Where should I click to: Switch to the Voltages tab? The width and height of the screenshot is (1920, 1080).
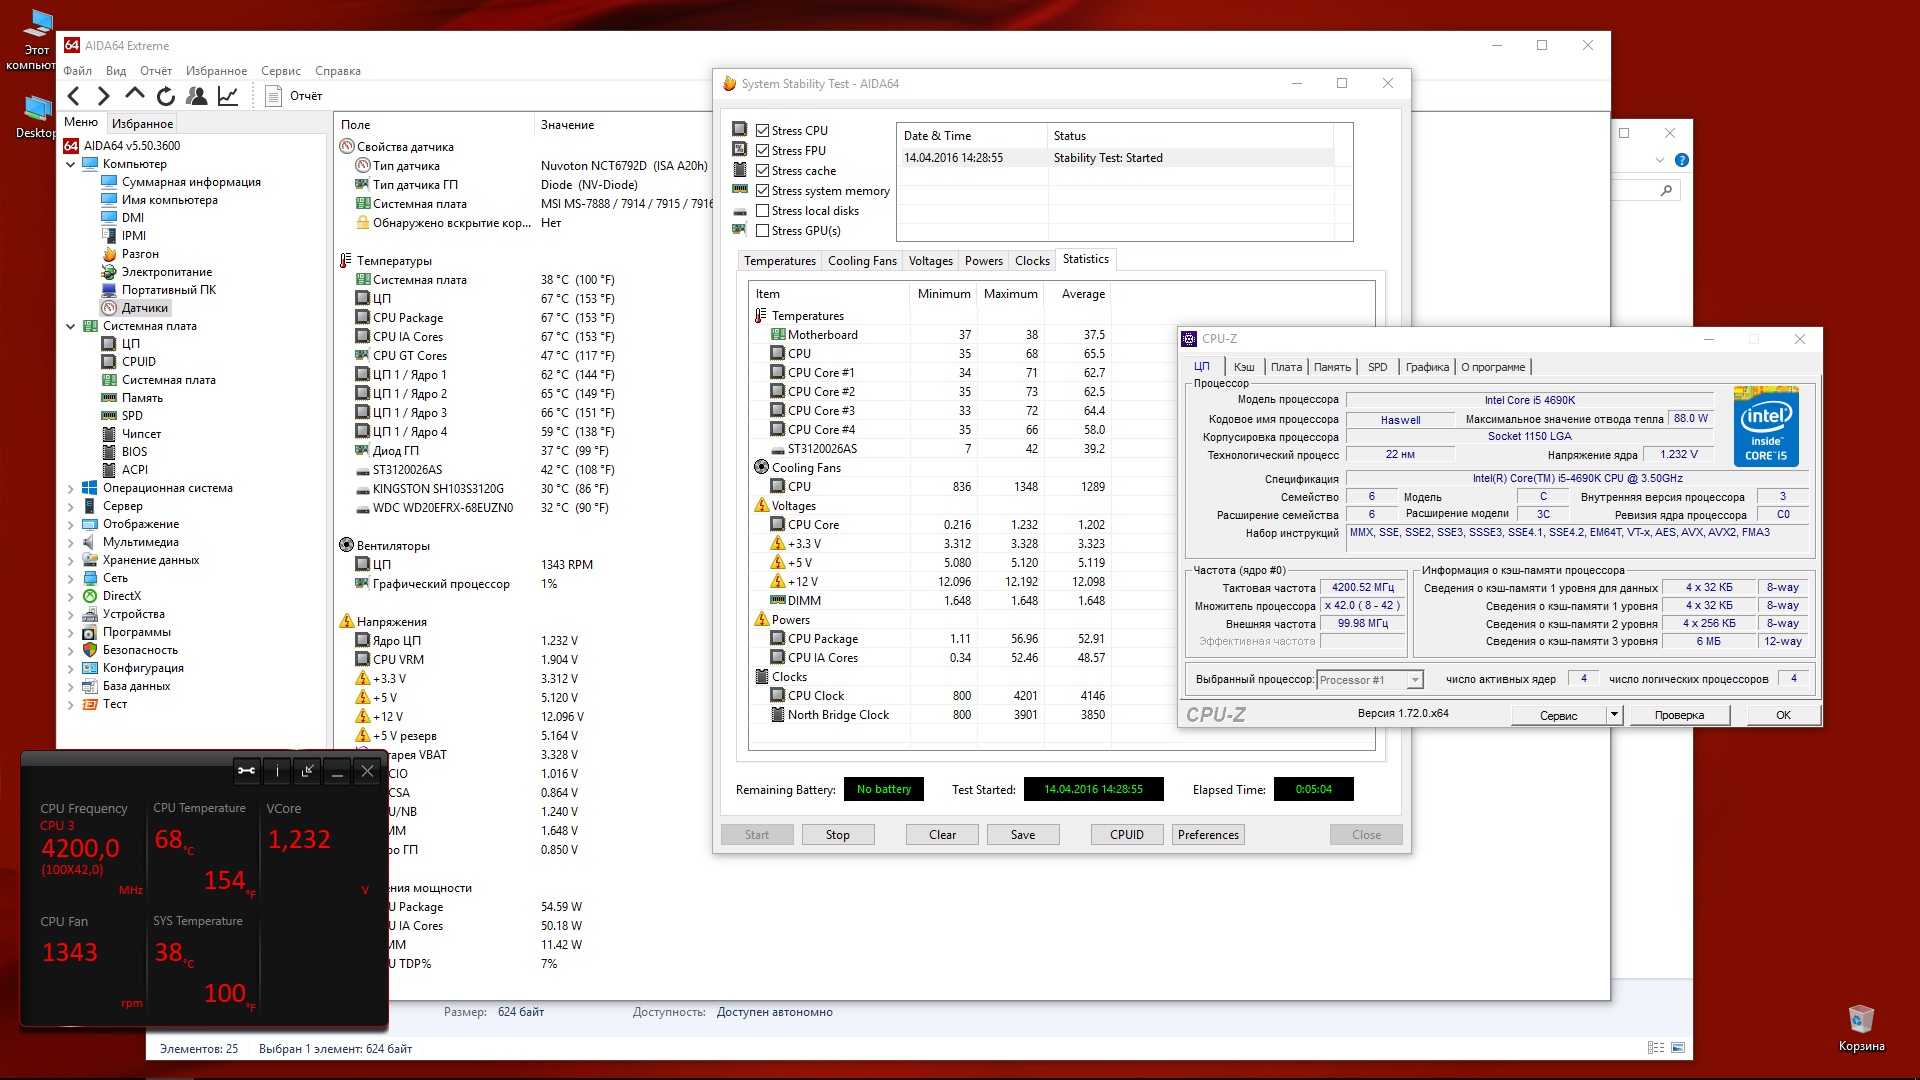(930, 261)
